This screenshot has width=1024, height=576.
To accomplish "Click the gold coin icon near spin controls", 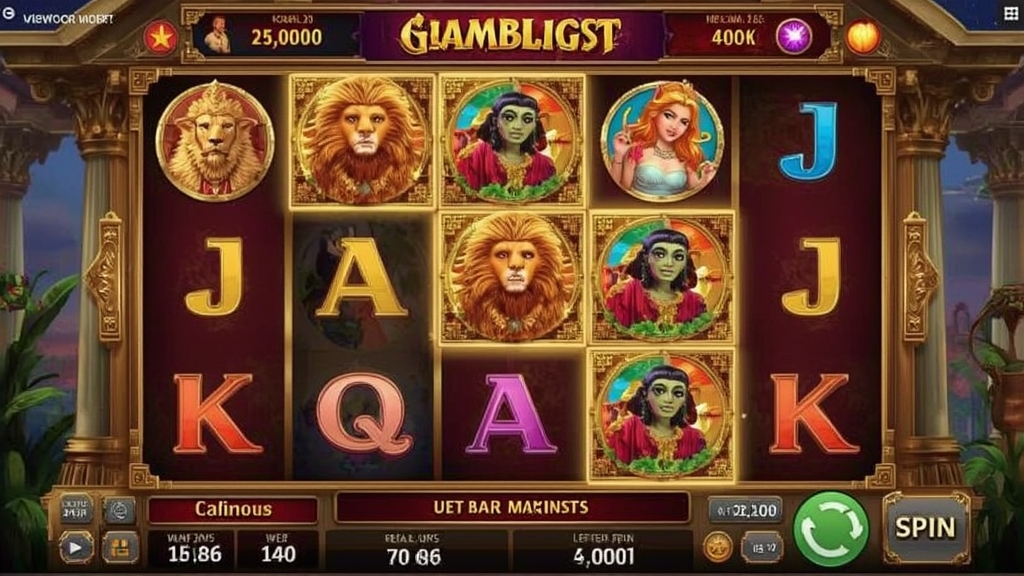I will coord(718,547).
